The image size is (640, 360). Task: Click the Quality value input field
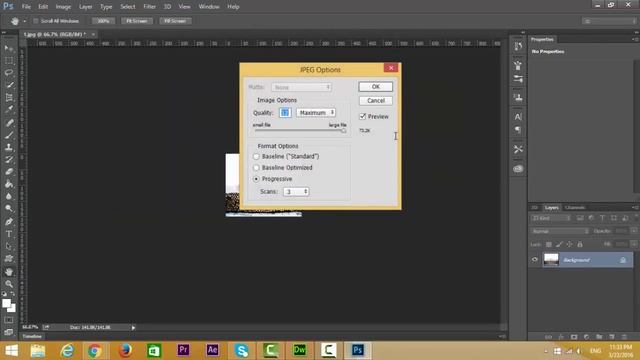(x=285, y=112)
